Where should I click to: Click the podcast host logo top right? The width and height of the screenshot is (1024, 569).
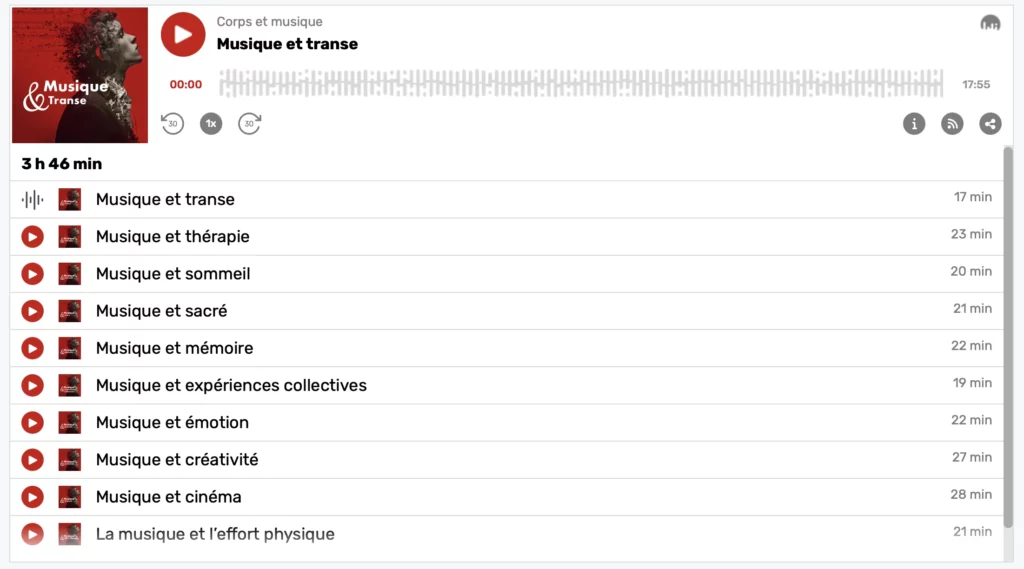(990, 23)
